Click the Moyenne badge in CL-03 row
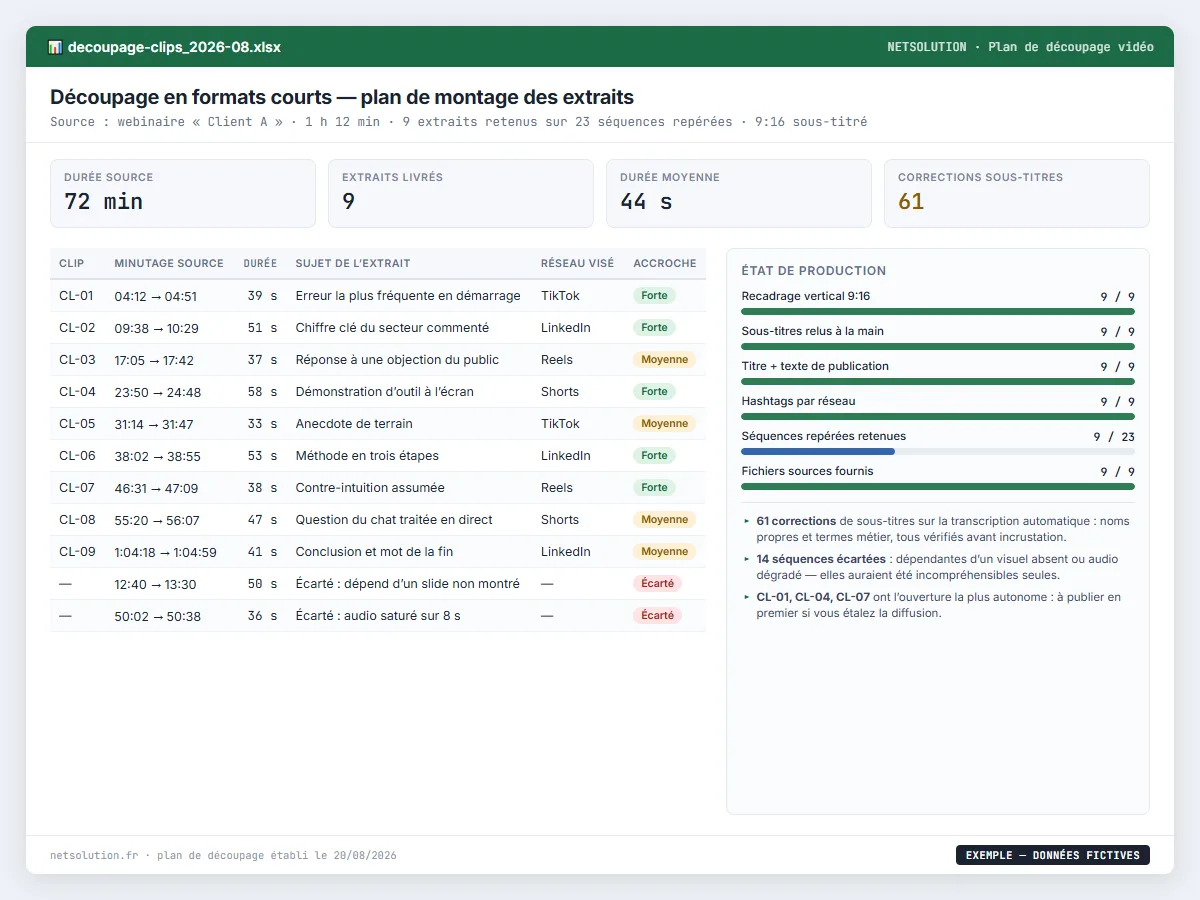 click(x=665, y=360)
